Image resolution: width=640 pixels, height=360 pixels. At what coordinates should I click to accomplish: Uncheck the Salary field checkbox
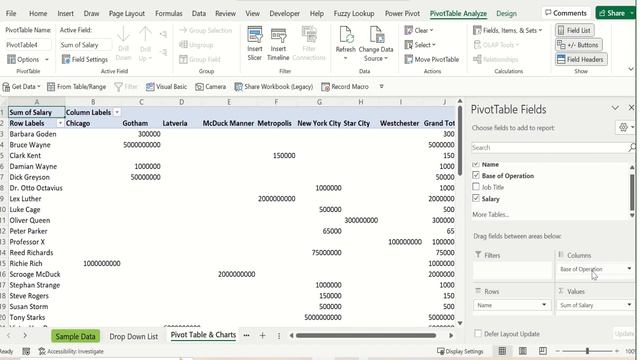476,198
